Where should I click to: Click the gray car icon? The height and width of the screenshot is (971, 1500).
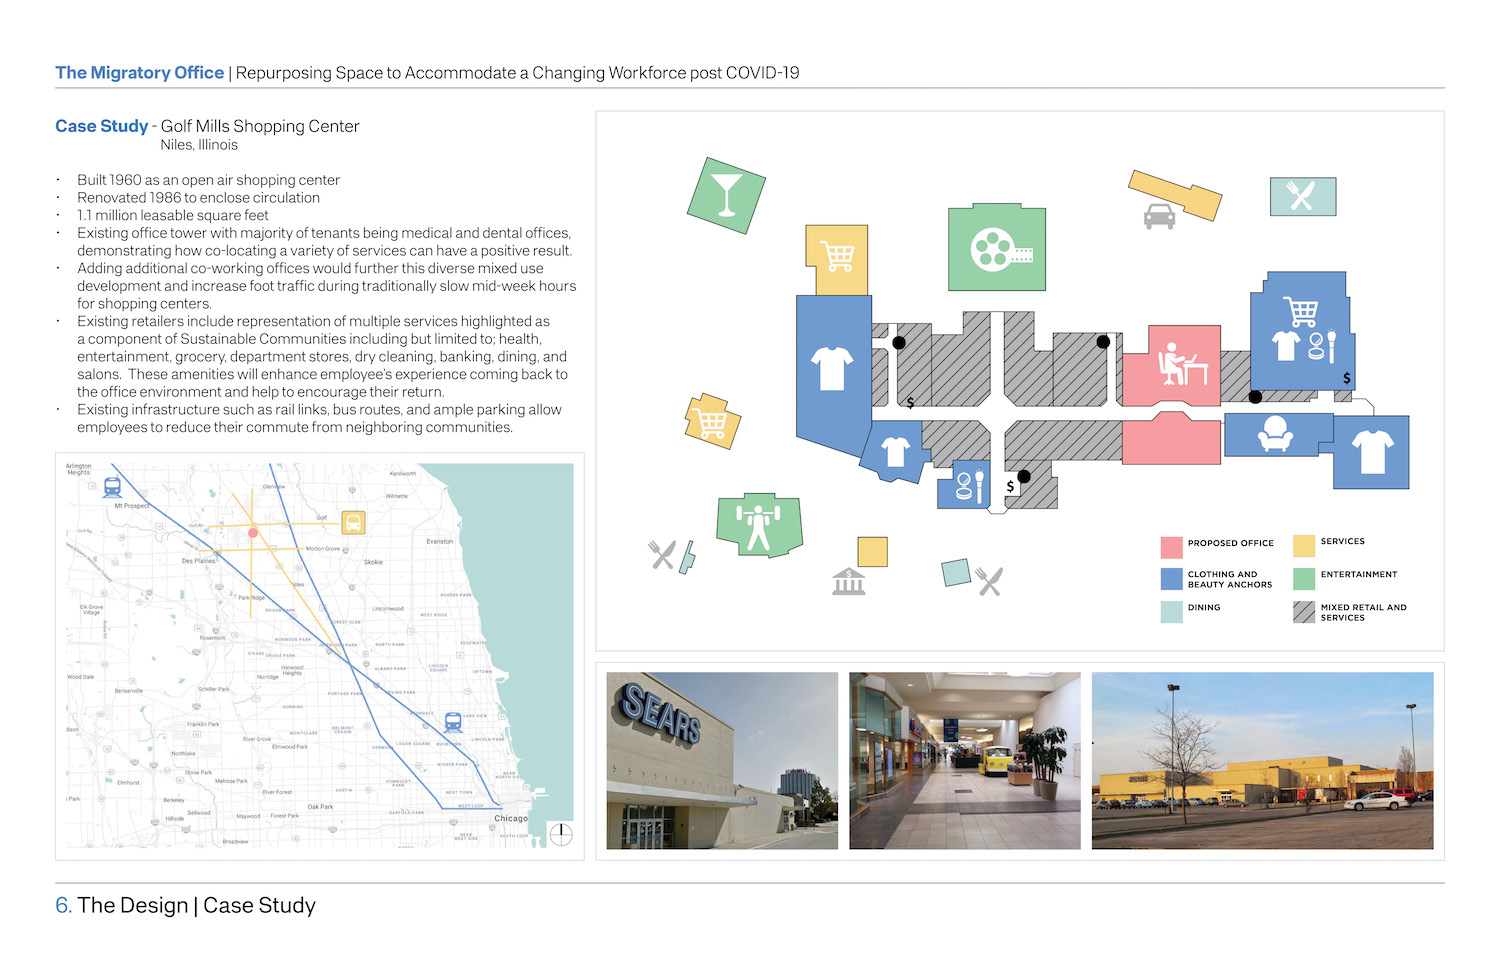click(x=1159, y=216)
